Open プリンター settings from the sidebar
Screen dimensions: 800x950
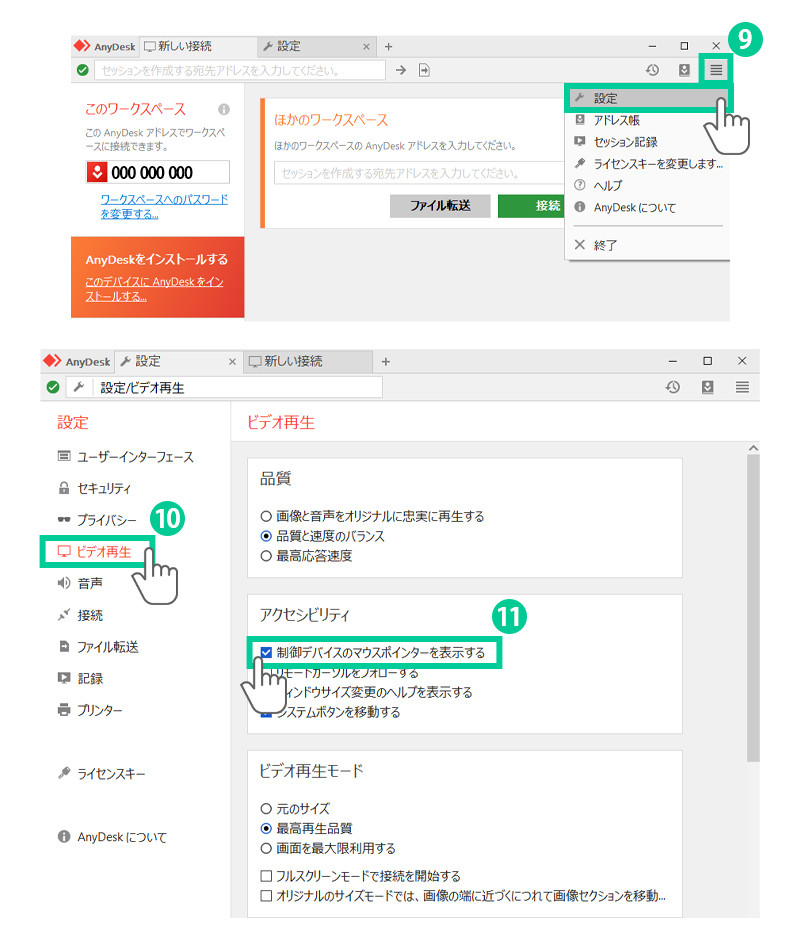100,710
